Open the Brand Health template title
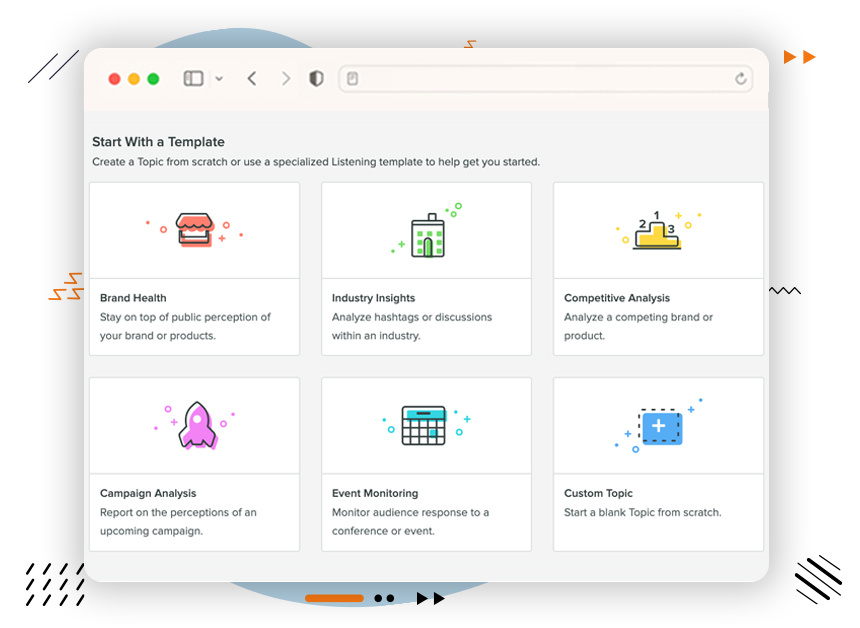 click(133, 298)
